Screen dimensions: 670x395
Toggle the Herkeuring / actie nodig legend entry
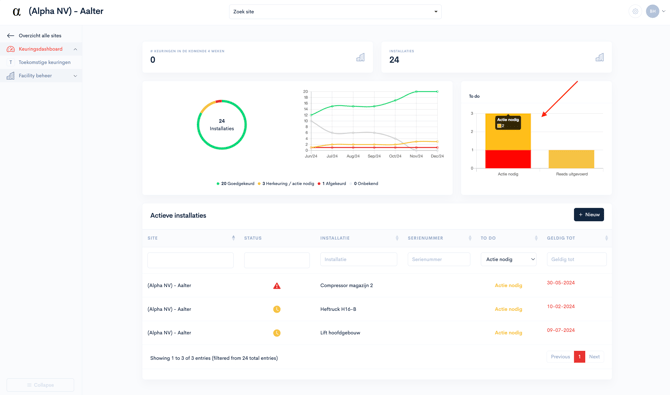286,184
